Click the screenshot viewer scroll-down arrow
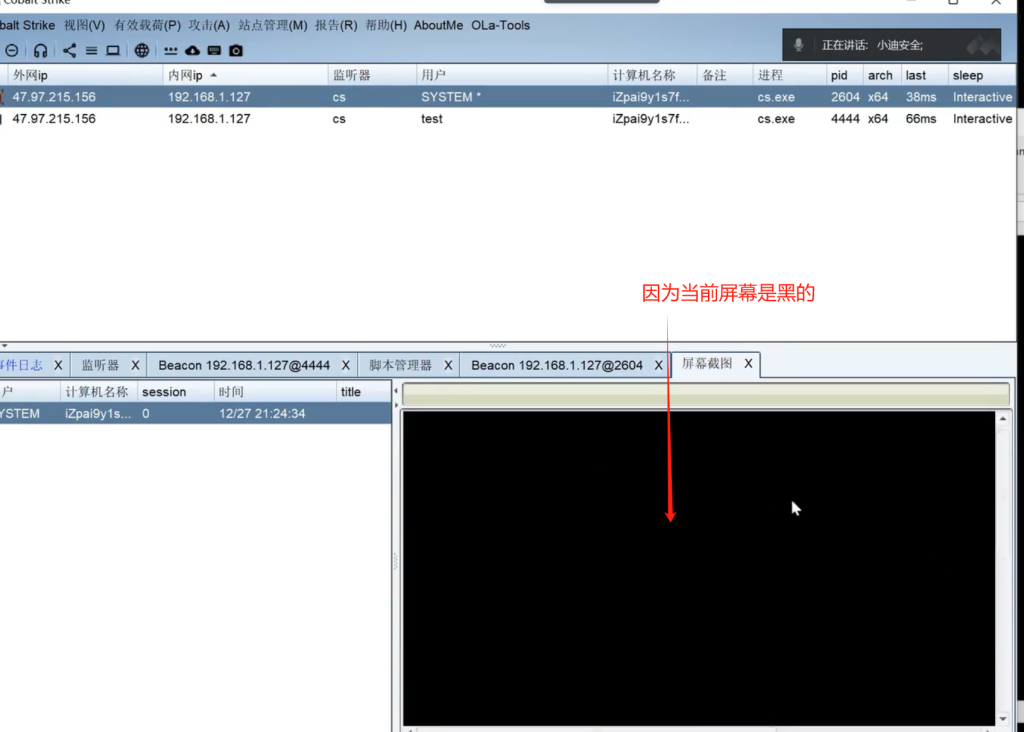 (x=1003, y=718)
